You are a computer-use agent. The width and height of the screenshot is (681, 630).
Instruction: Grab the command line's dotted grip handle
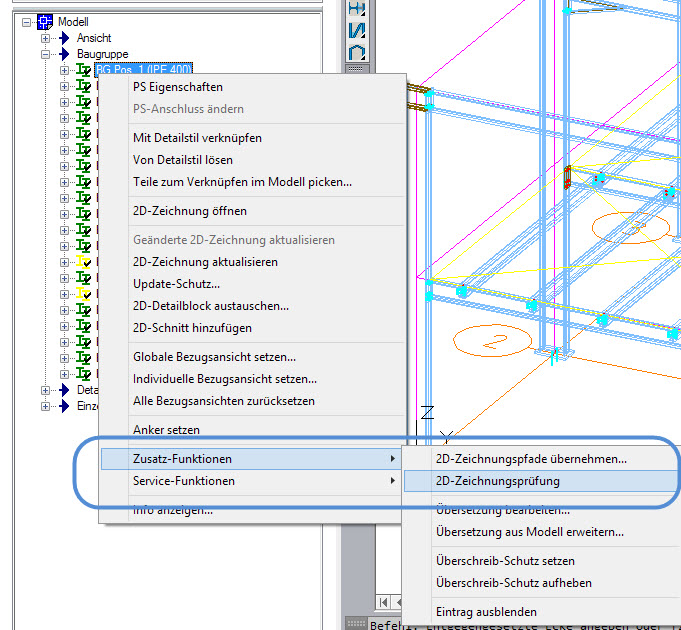356,623
